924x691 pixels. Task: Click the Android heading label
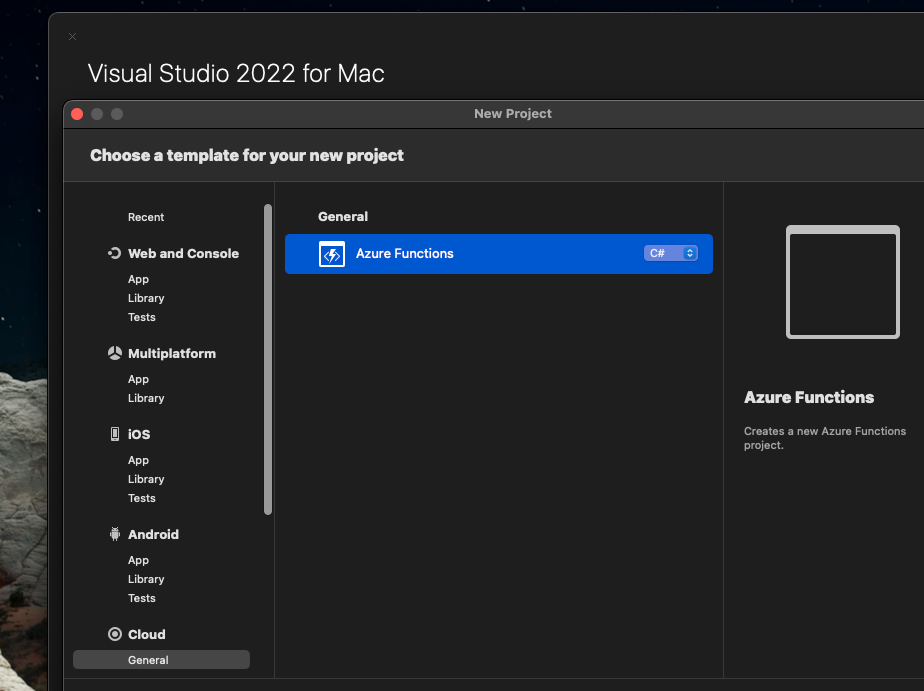tap(153, 534)
